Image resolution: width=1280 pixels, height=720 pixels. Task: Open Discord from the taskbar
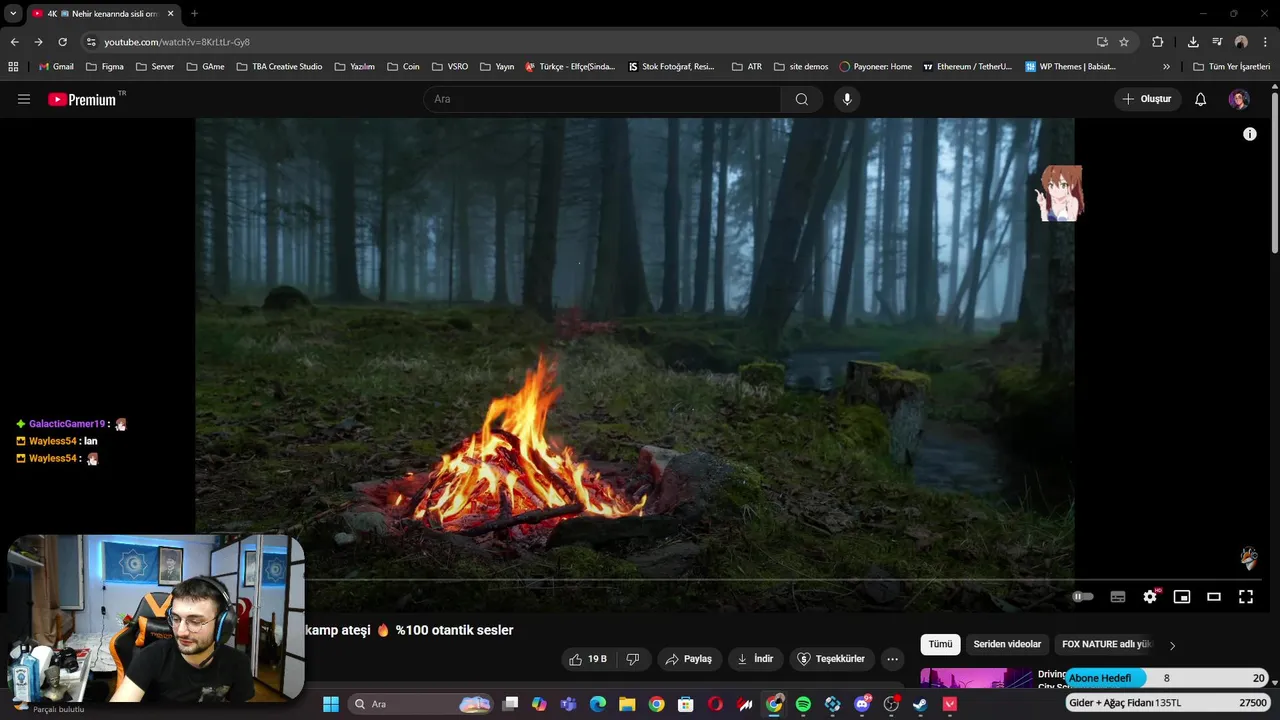point(862,704)
